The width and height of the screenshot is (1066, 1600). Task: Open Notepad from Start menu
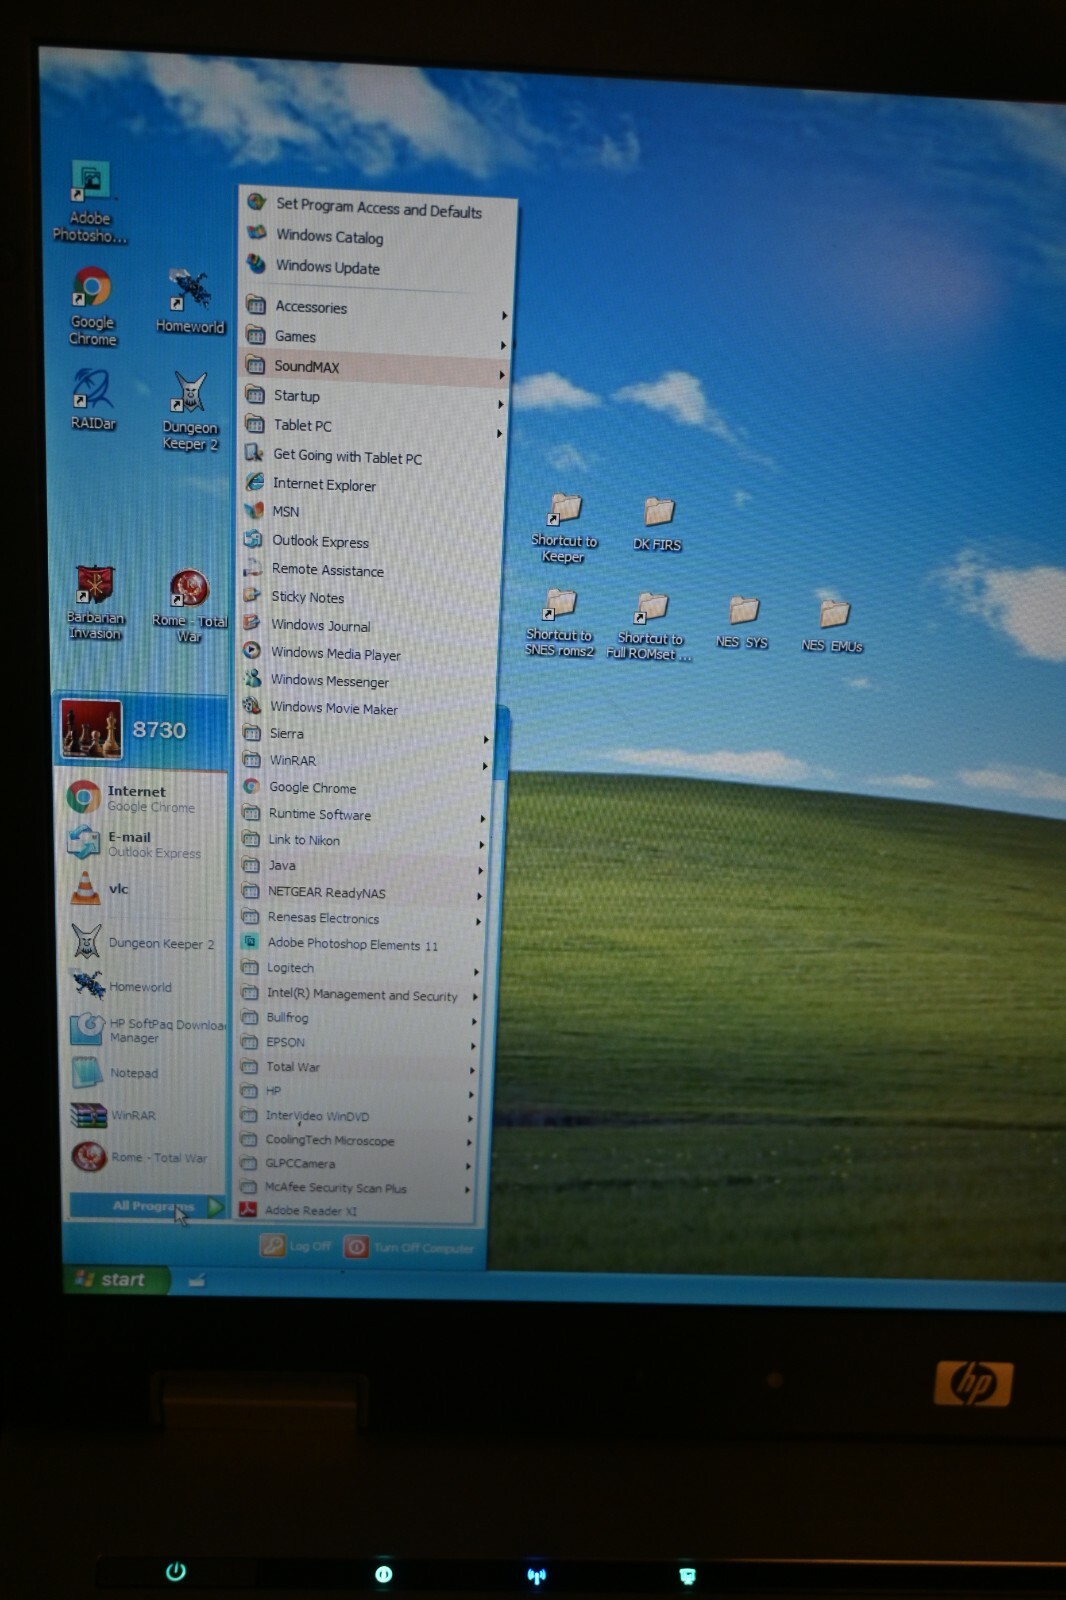[x=146, y=1073]
